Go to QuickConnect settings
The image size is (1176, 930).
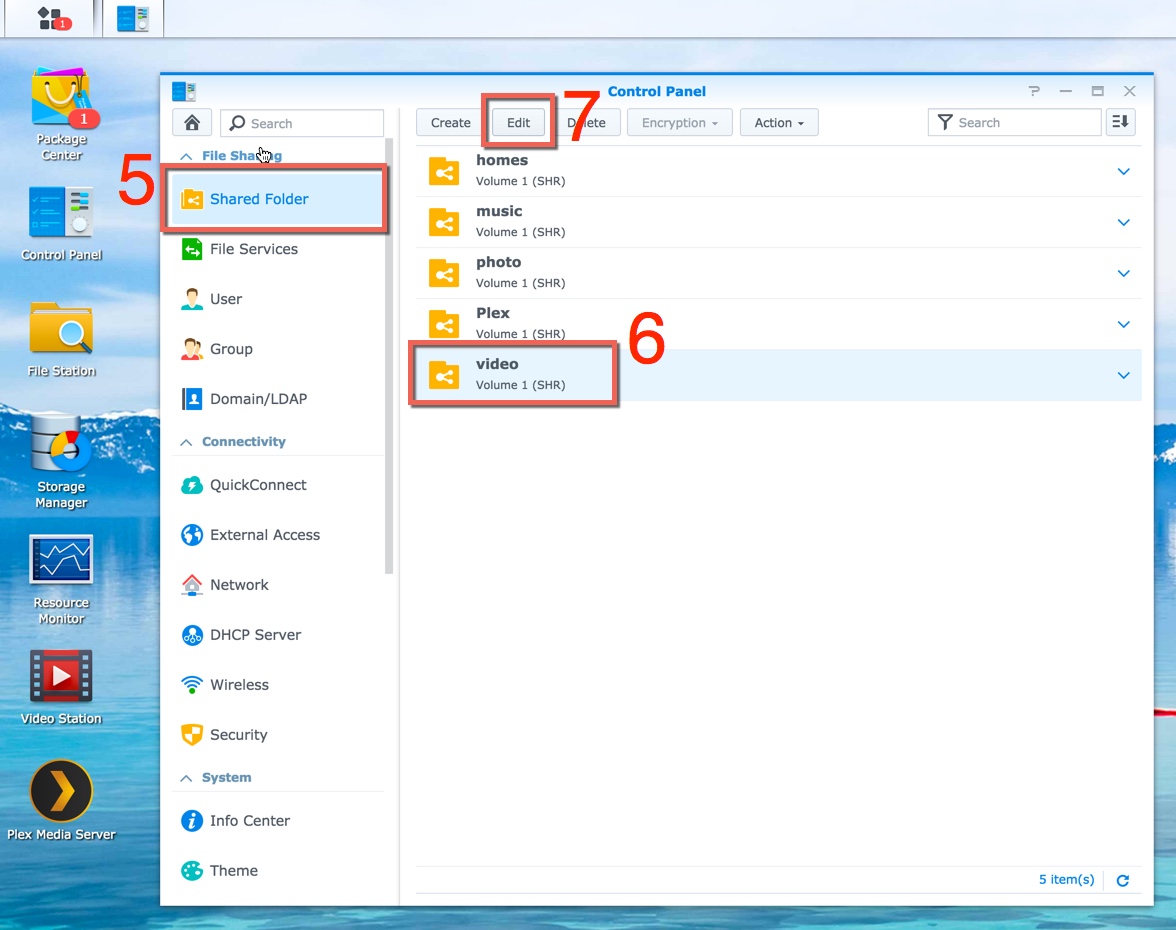click(x=257, y=485)
